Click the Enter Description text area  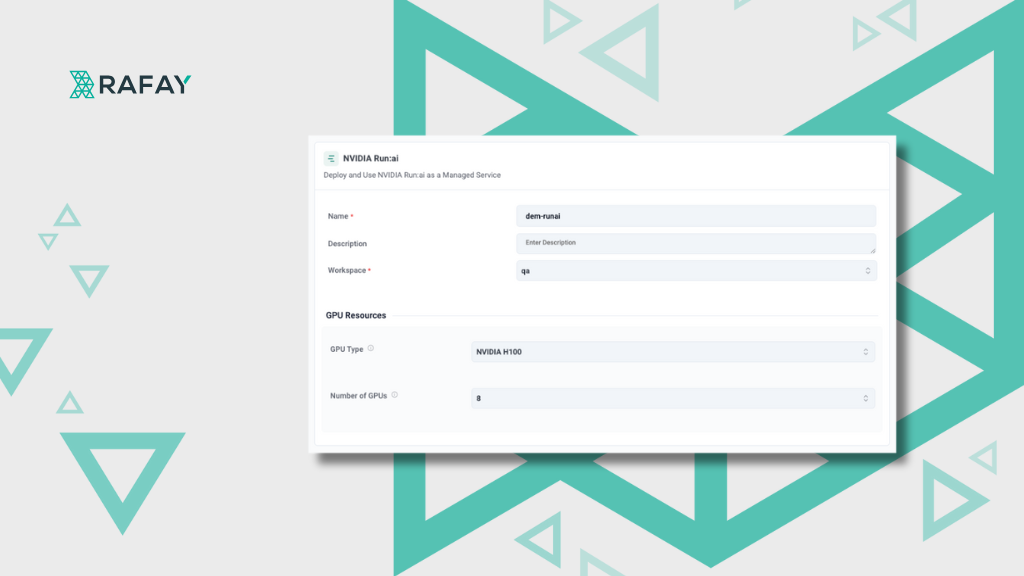[x=696, y=244]
